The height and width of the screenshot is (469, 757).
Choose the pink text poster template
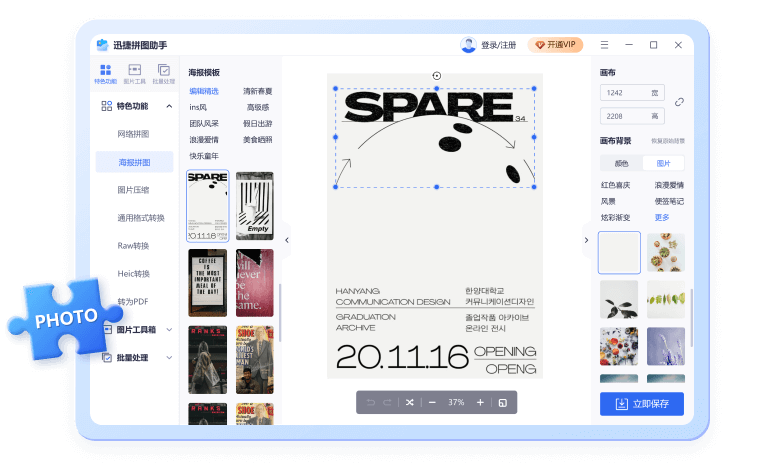[255, 283]
